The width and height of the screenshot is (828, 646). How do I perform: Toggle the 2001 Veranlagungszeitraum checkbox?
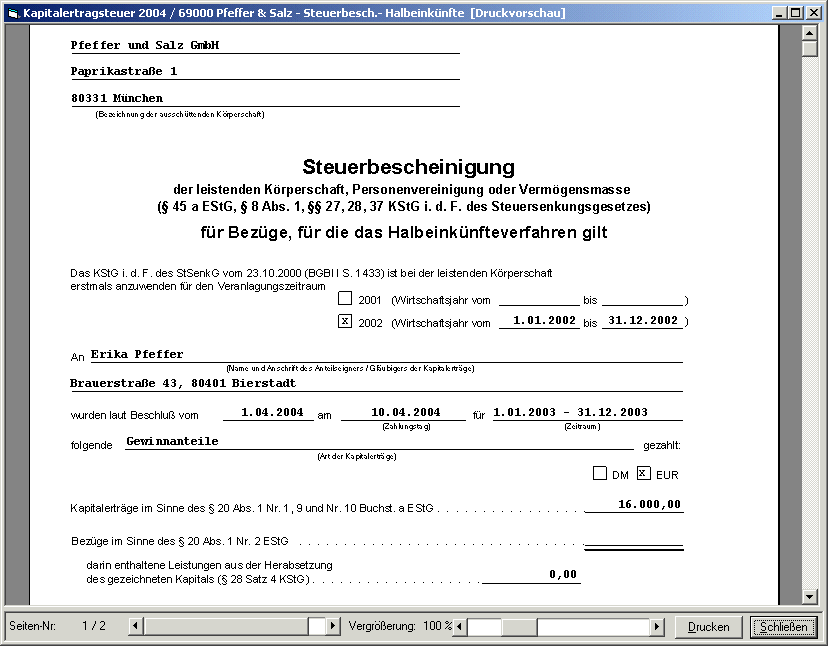[x=345, y=298]
